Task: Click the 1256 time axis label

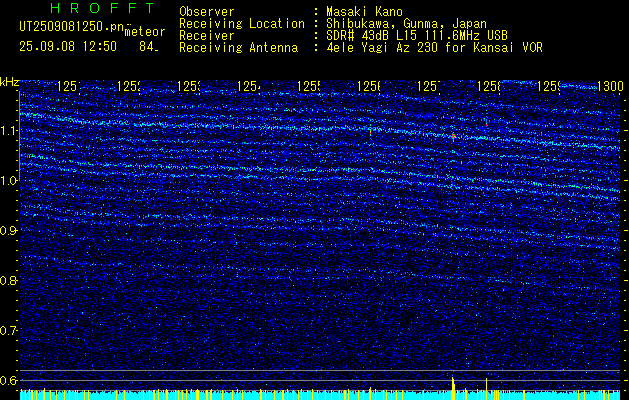Action: 369,86
